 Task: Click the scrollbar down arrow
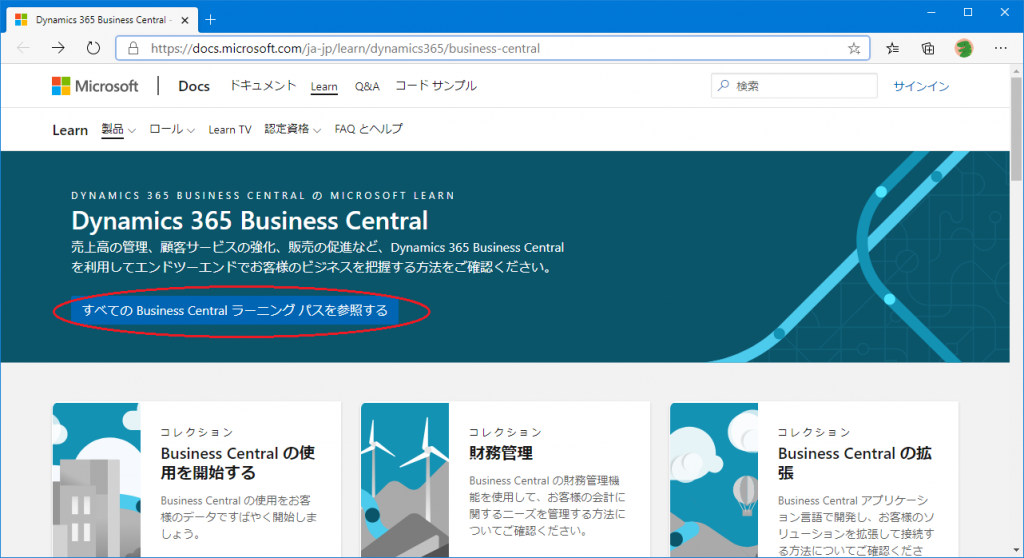click(x=1016, y=551)
